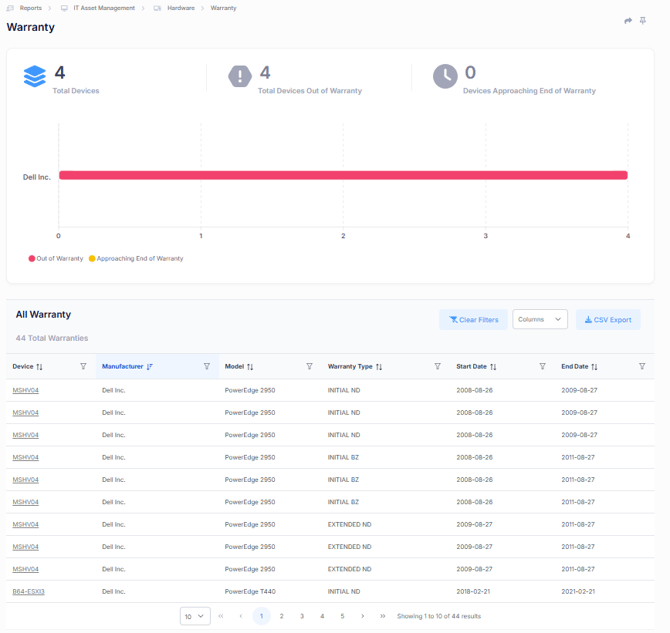This screenshot has height=633, width=670.
Task: Open the Start Date filter icon
Action: click(543, 367)
